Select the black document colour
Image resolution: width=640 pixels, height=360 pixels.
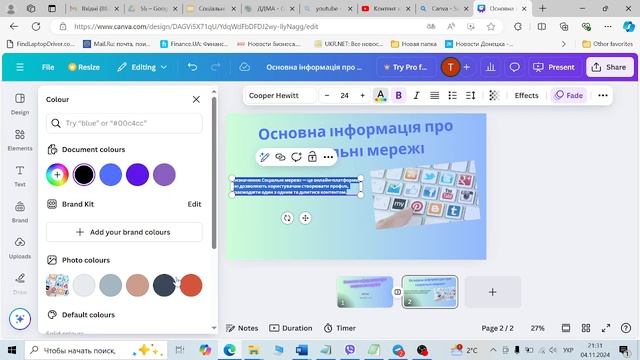point(84,175)
